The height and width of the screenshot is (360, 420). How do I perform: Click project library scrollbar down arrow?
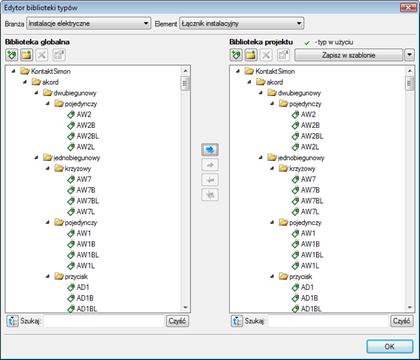pos(410,307)
